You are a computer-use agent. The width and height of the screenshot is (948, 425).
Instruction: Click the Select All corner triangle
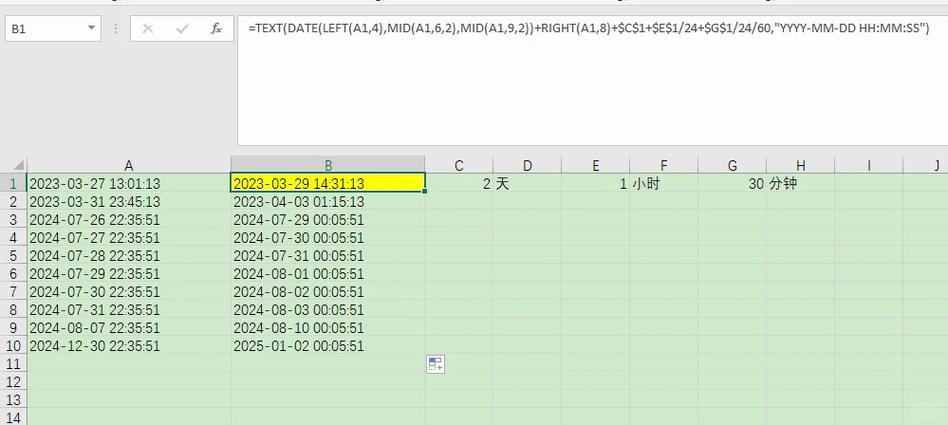[x=14, y=165]
